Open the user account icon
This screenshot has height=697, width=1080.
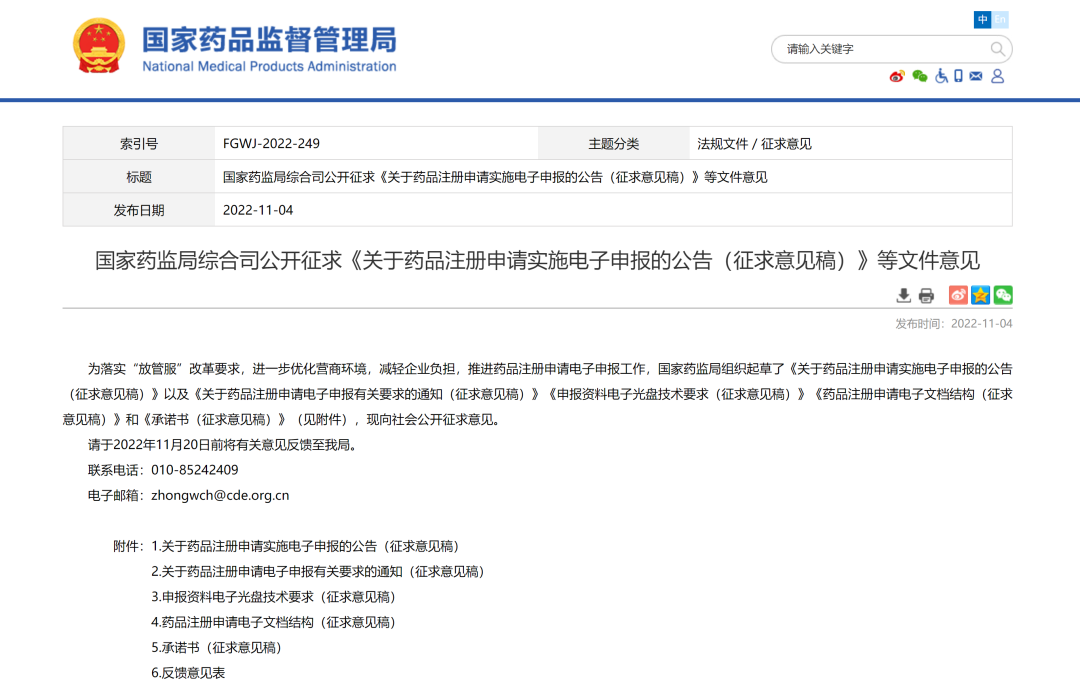(x=997, y=76)
